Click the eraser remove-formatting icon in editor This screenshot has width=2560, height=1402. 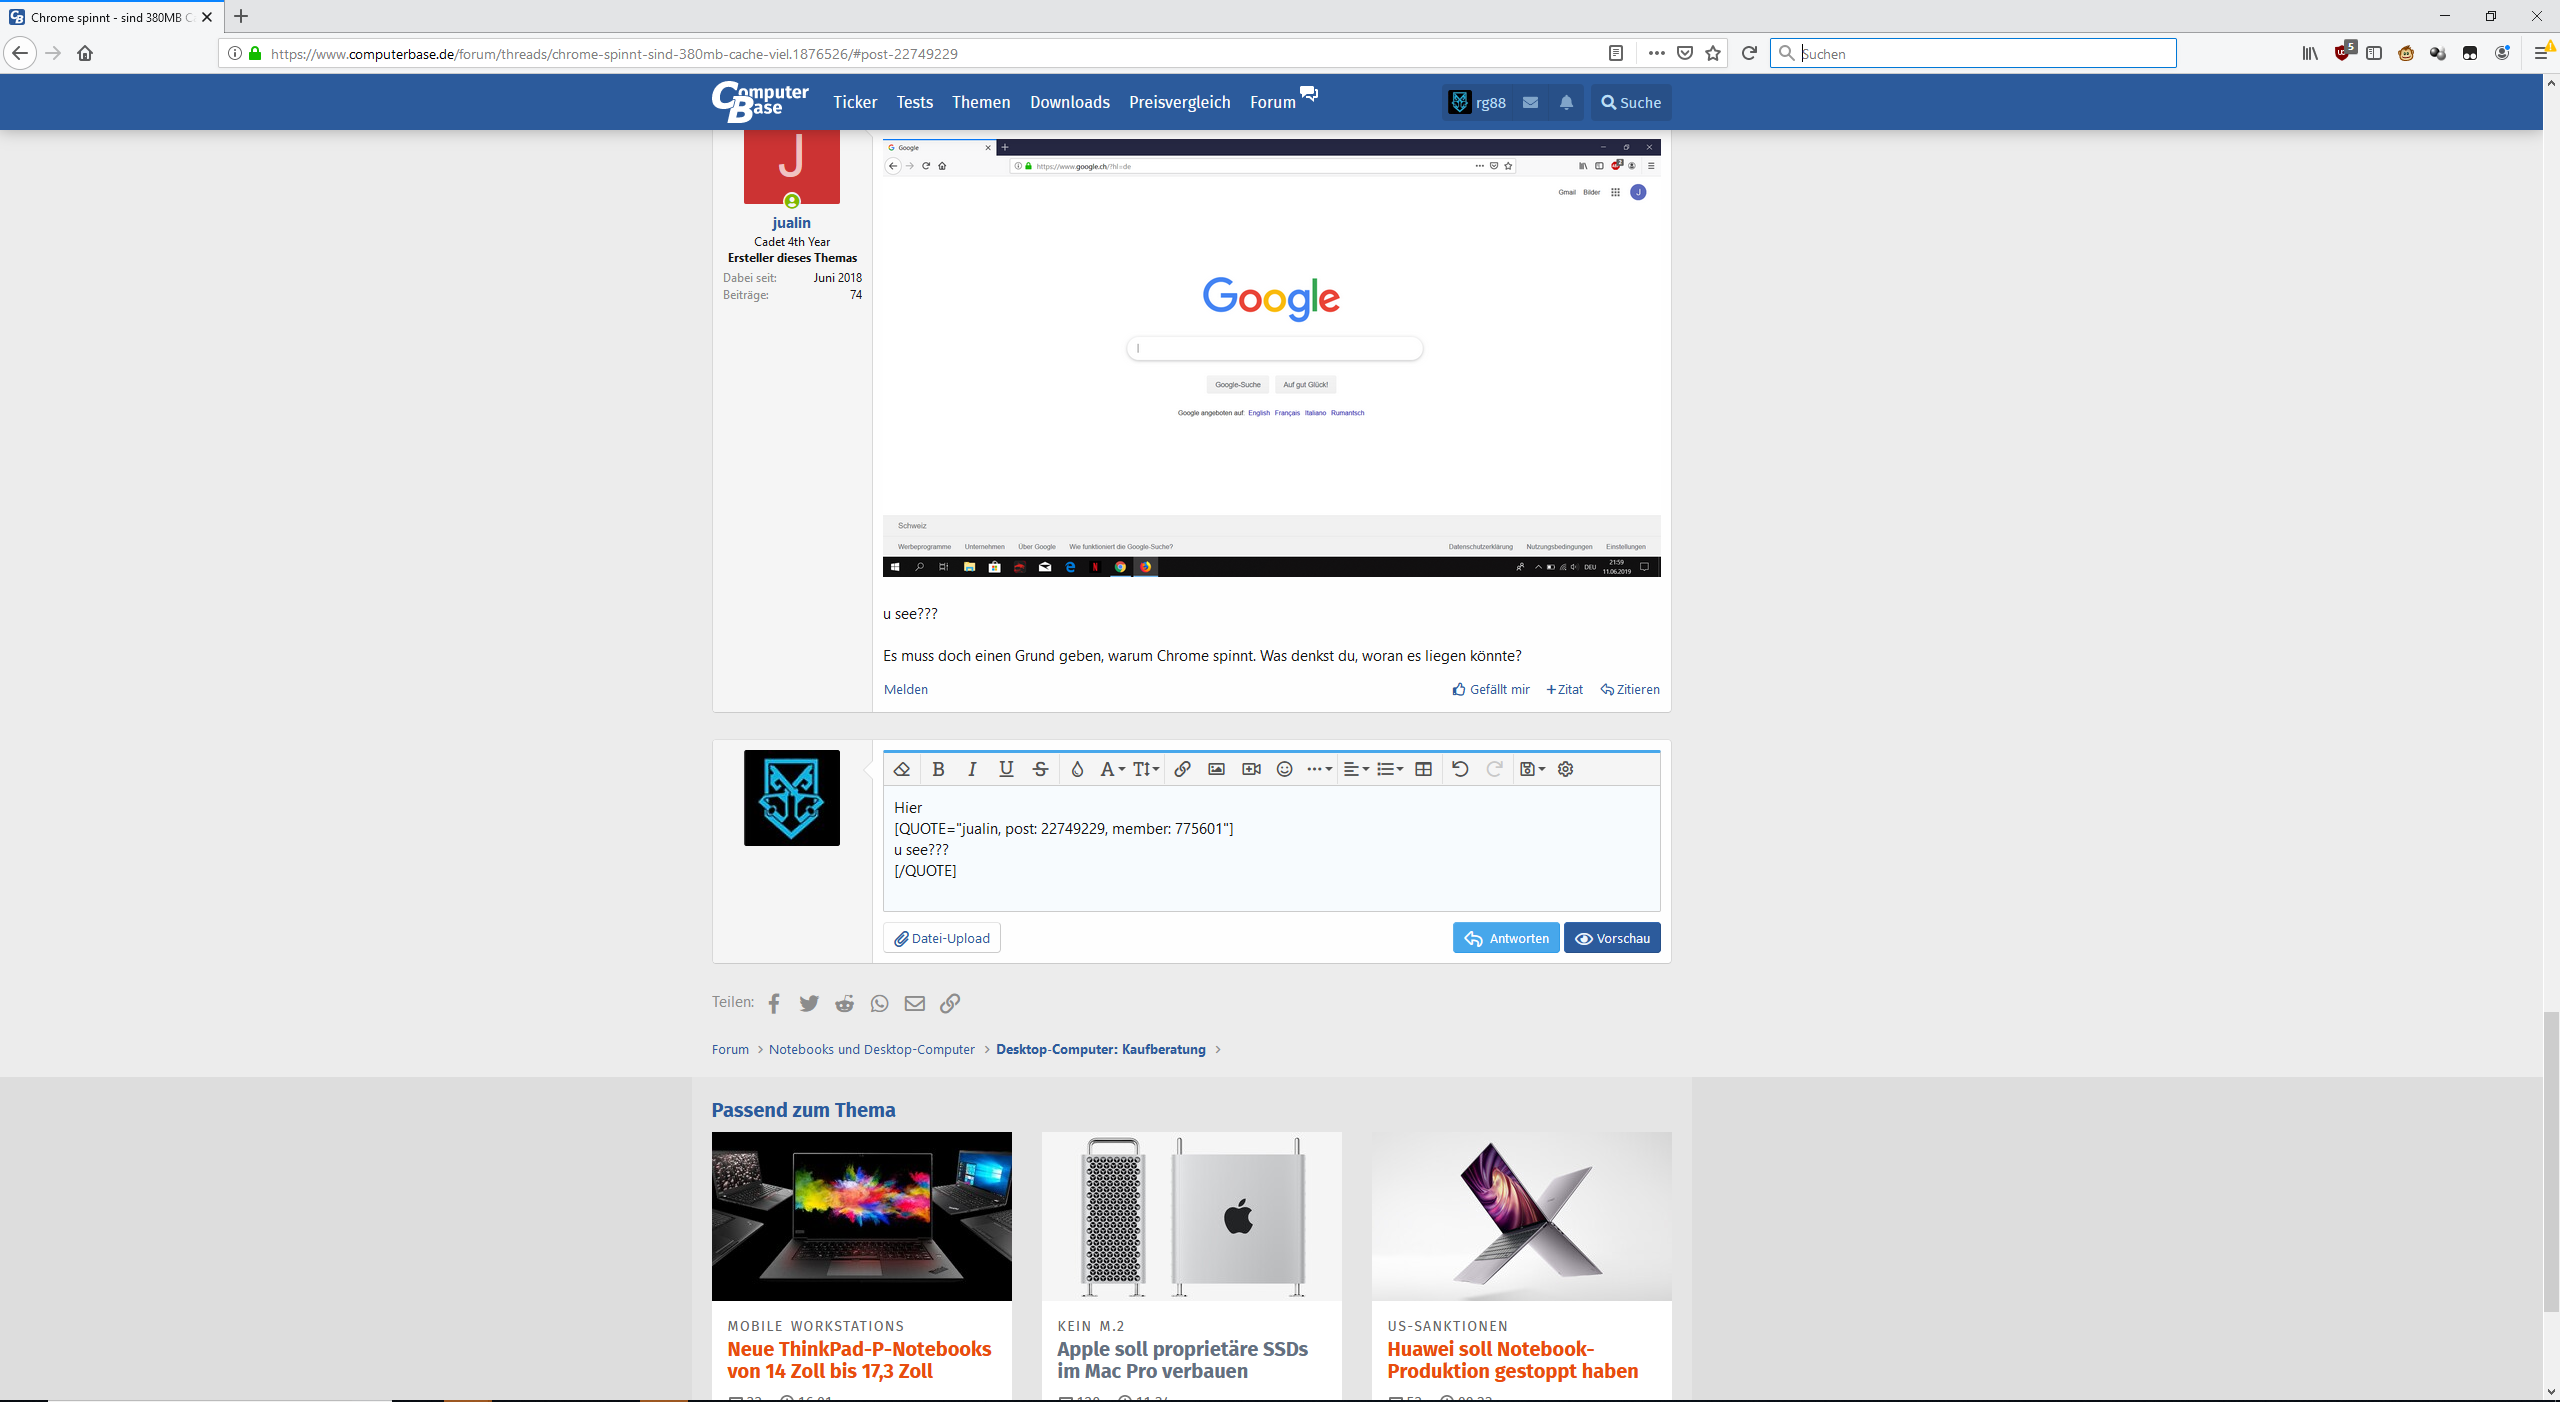point(901,769)
